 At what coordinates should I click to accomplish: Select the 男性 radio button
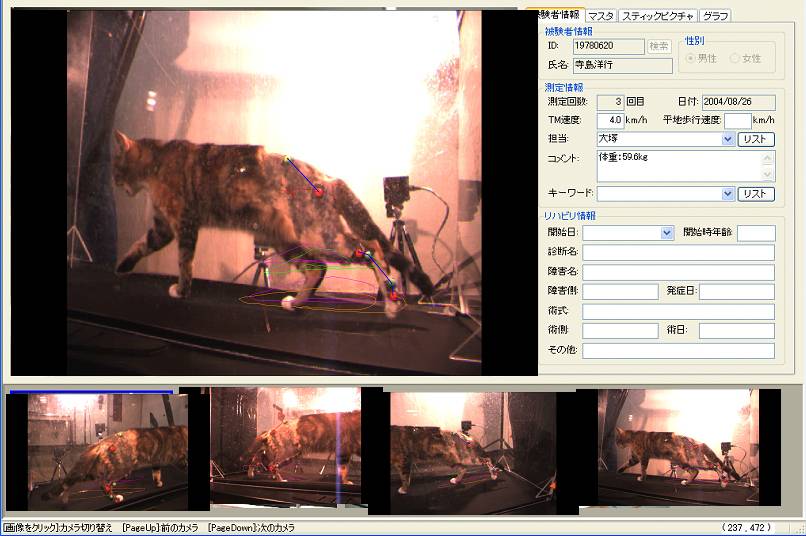[x=690, y=59]
